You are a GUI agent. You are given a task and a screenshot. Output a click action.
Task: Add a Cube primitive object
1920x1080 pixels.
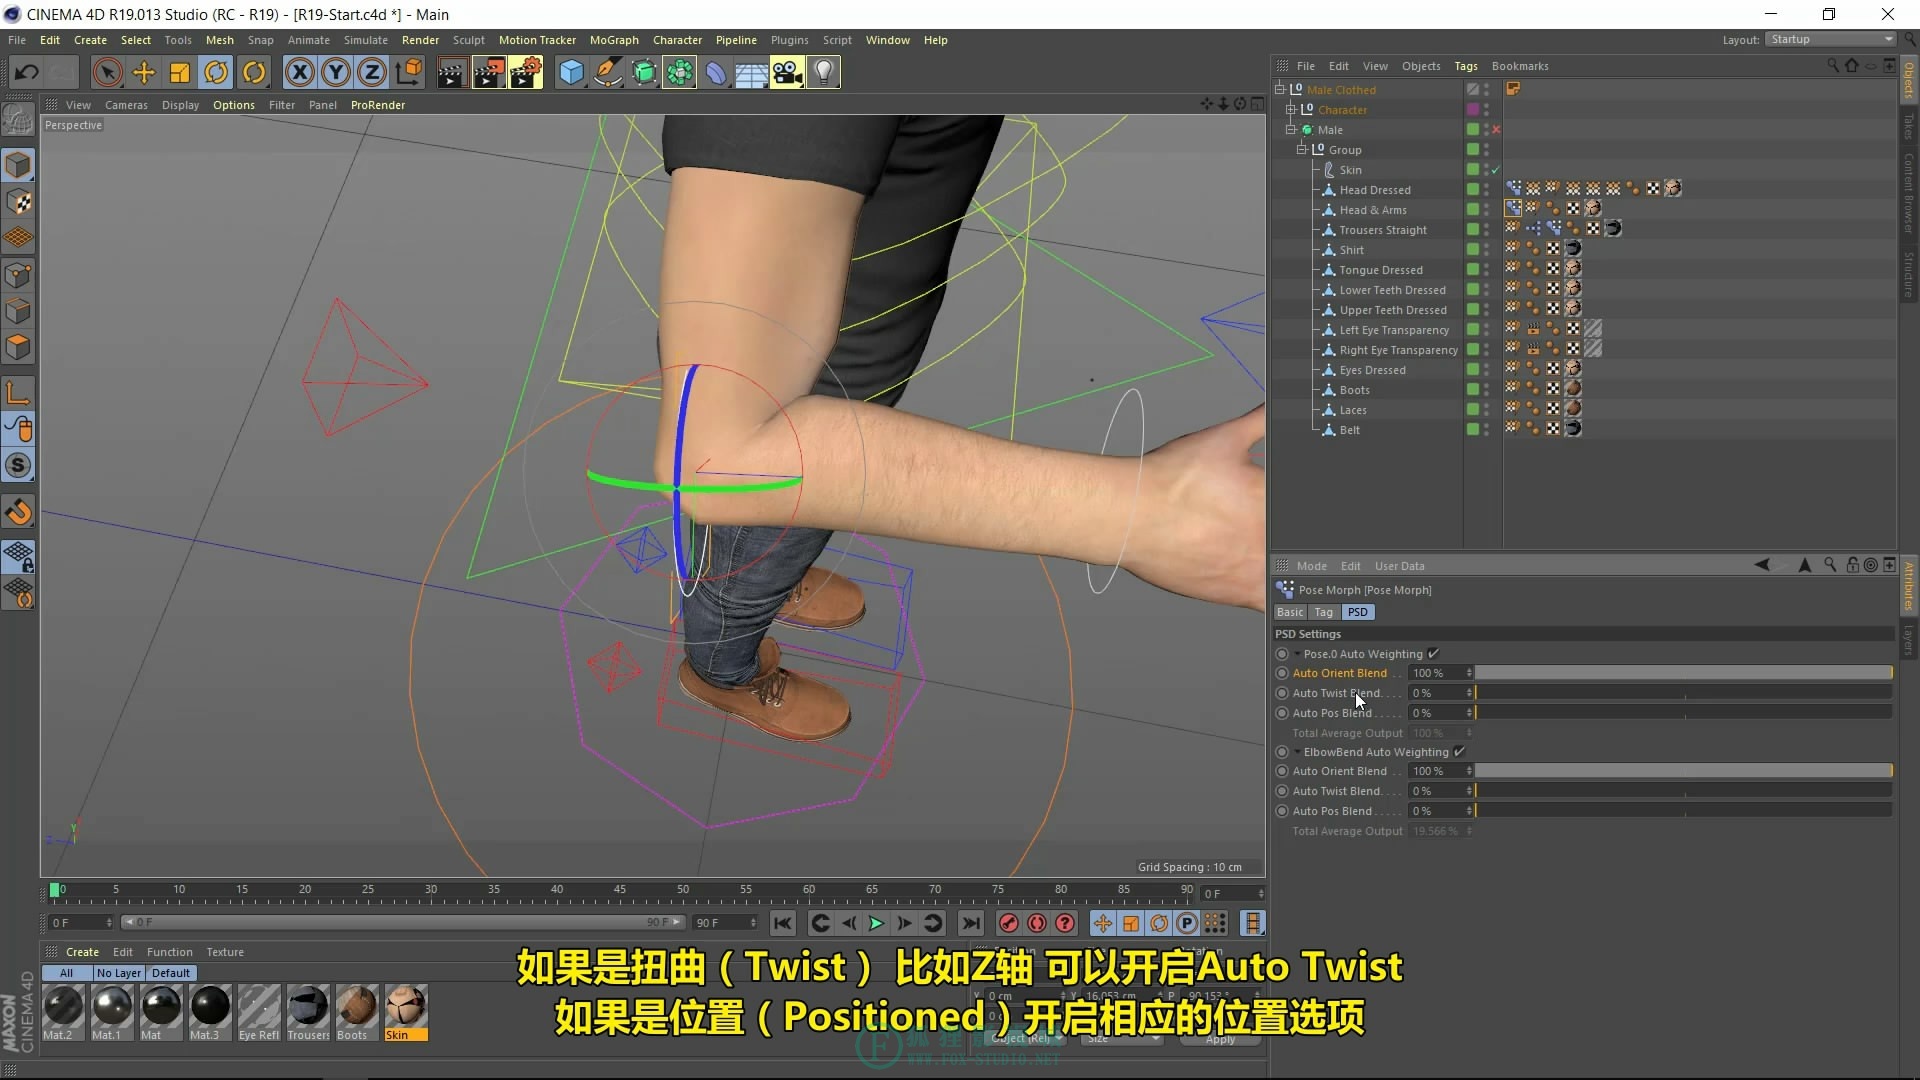(571, 72)
